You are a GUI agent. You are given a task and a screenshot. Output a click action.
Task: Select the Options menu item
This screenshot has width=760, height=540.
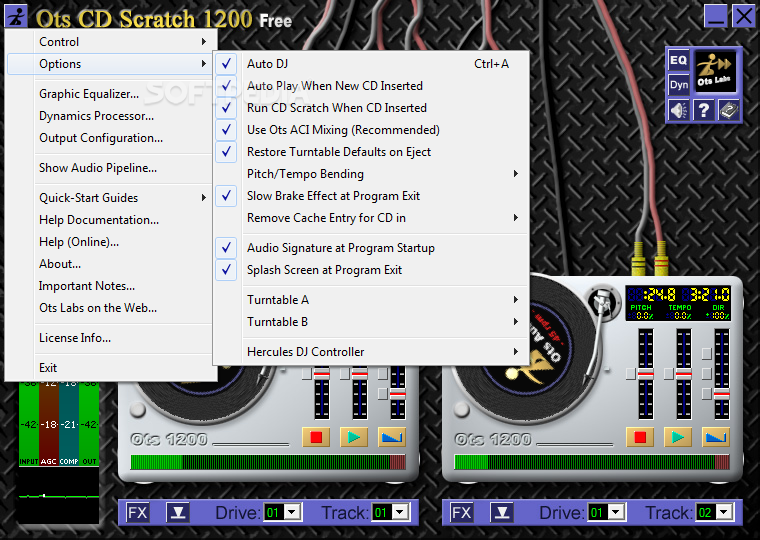click(x=110, y=64)
